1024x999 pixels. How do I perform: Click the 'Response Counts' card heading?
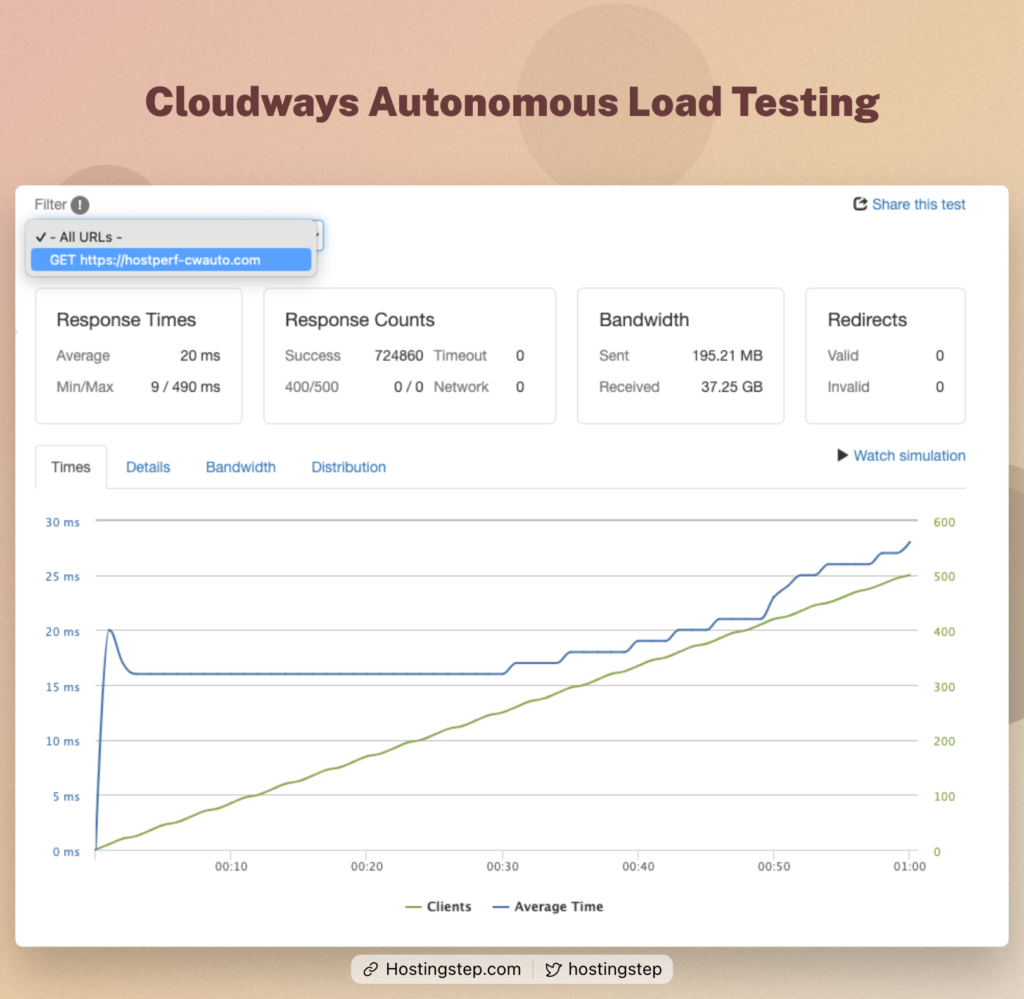[x=359, y=319]
